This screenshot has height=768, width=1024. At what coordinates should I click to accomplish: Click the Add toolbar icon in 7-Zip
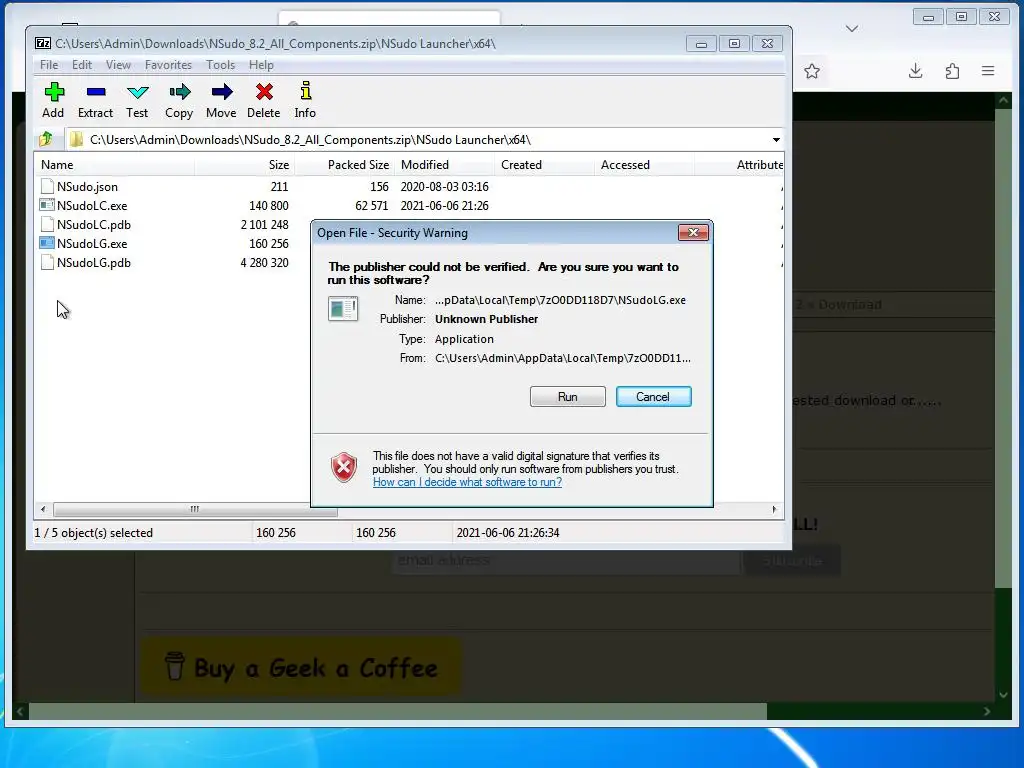[x=54, y=92]
